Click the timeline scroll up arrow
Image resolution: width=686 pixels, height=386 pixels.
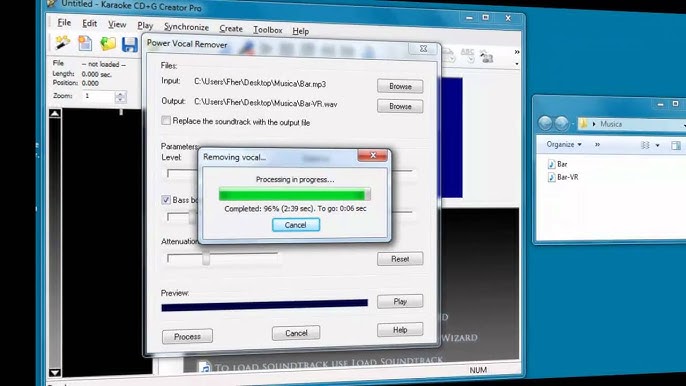coord(55,113)
